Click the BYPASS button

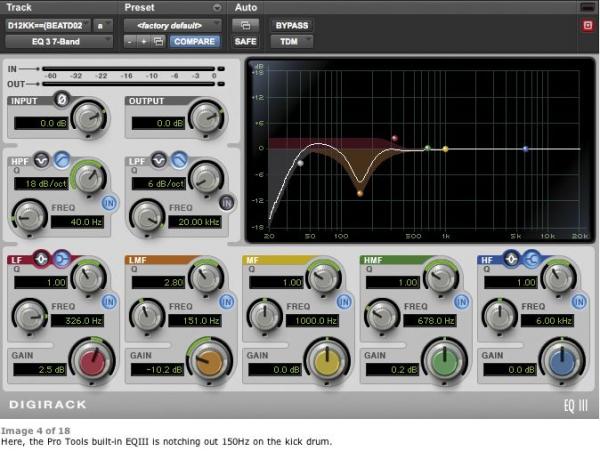pos(292,24)
